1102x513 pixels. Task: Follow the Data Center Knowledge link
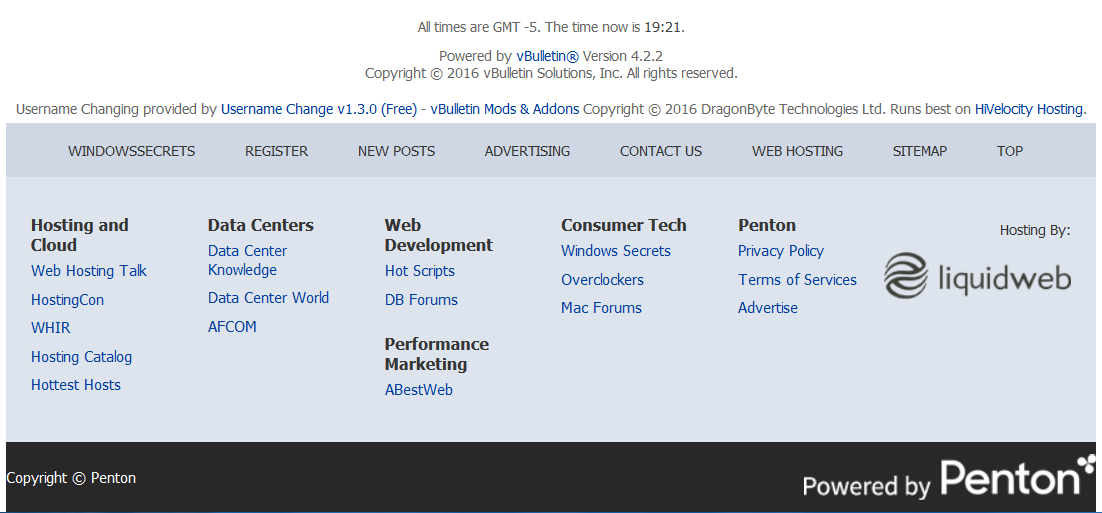pyautogui.click(x=247, y=260)
